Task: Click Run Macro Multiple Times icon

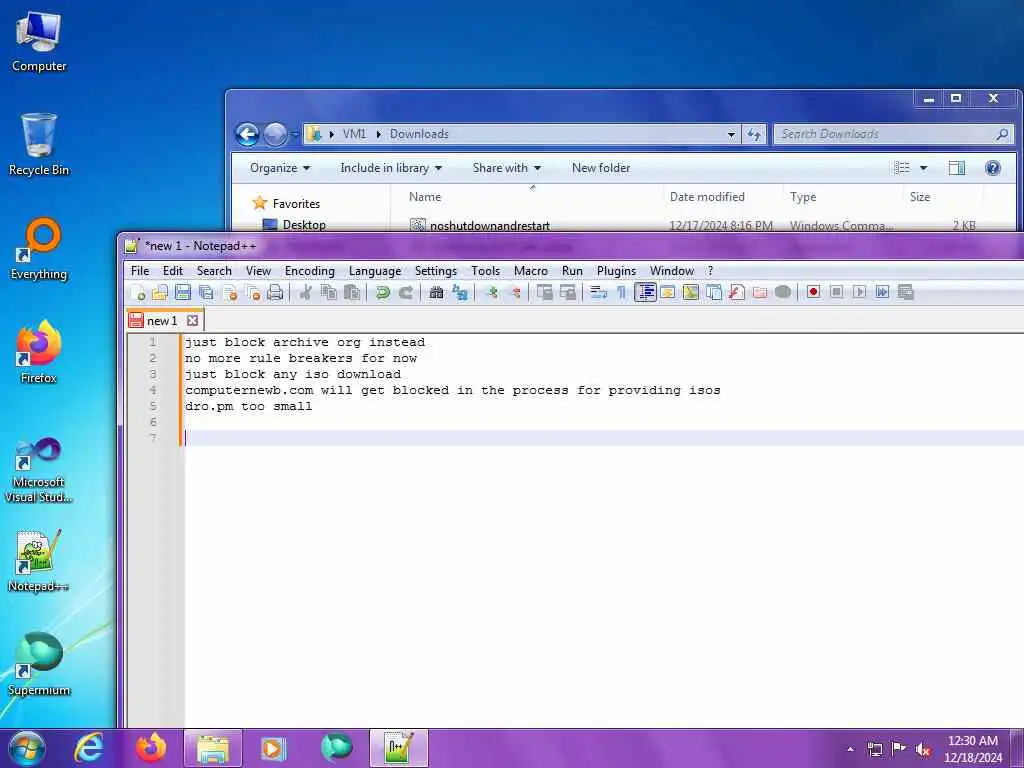Action: pos(882,293)
